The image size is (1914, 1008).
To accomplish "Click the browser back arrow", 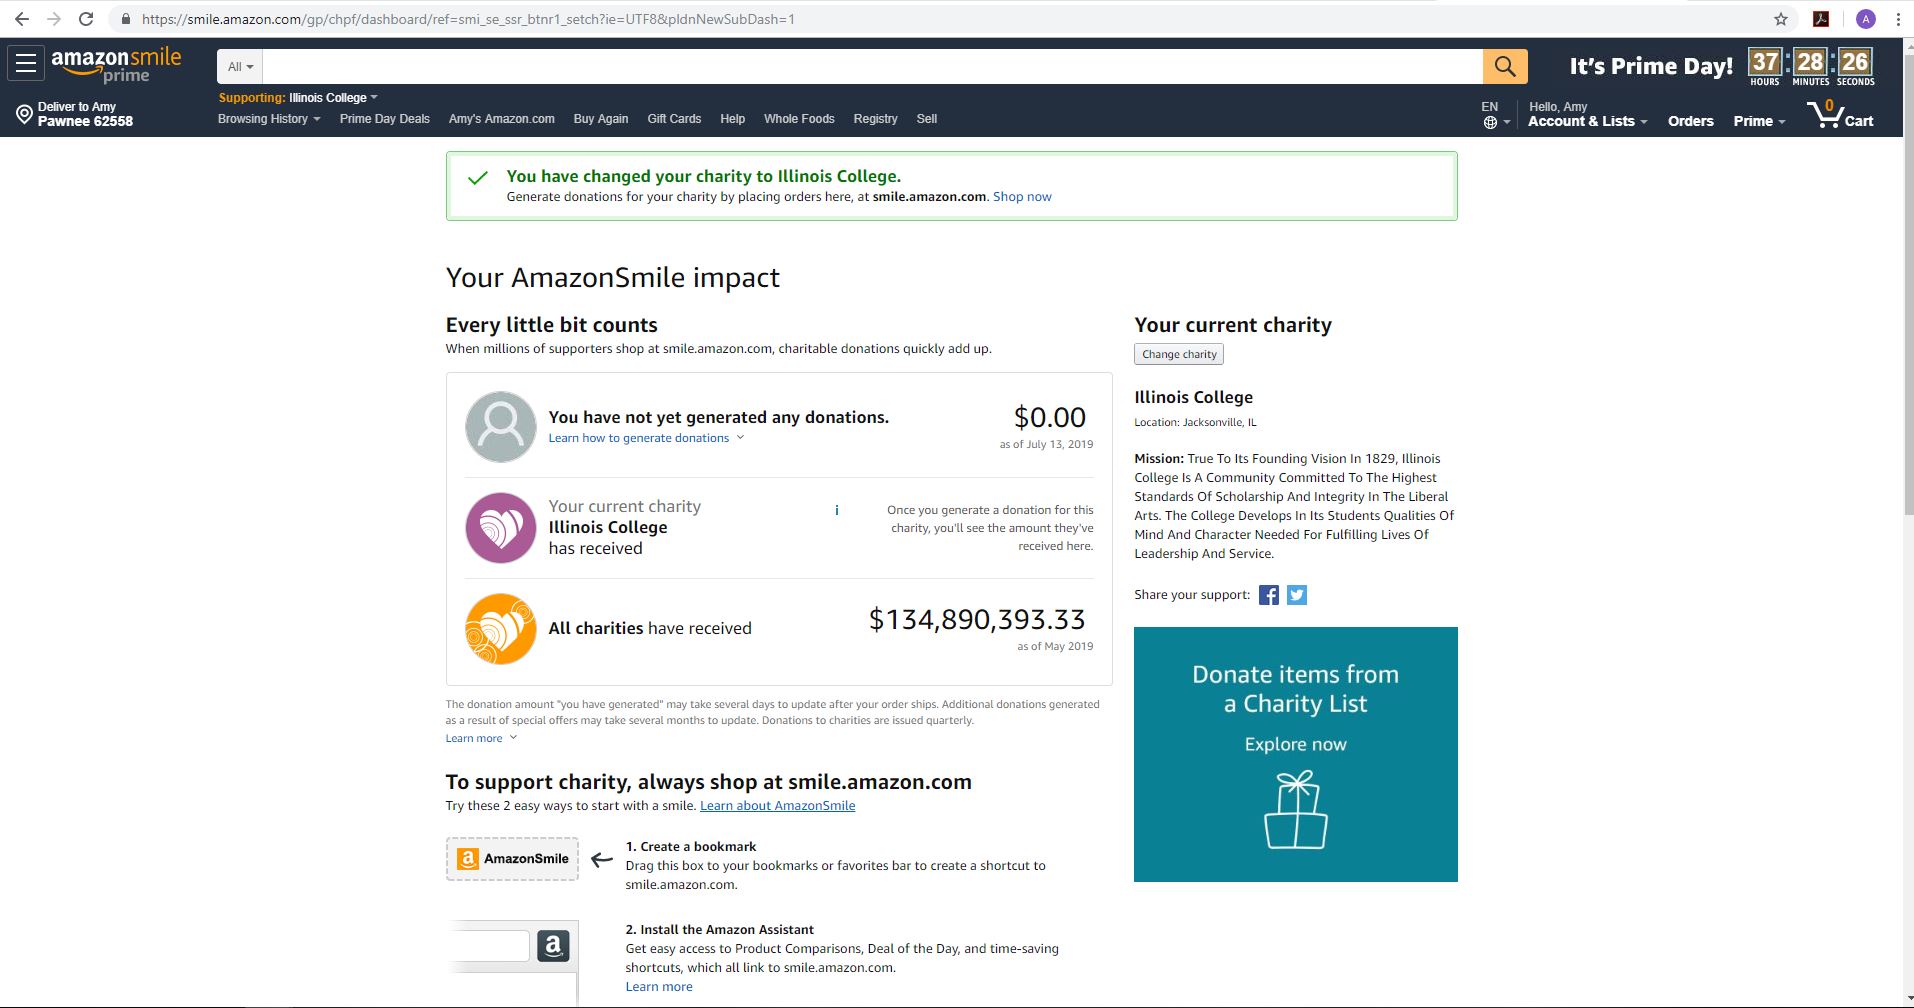I will 22,18.
